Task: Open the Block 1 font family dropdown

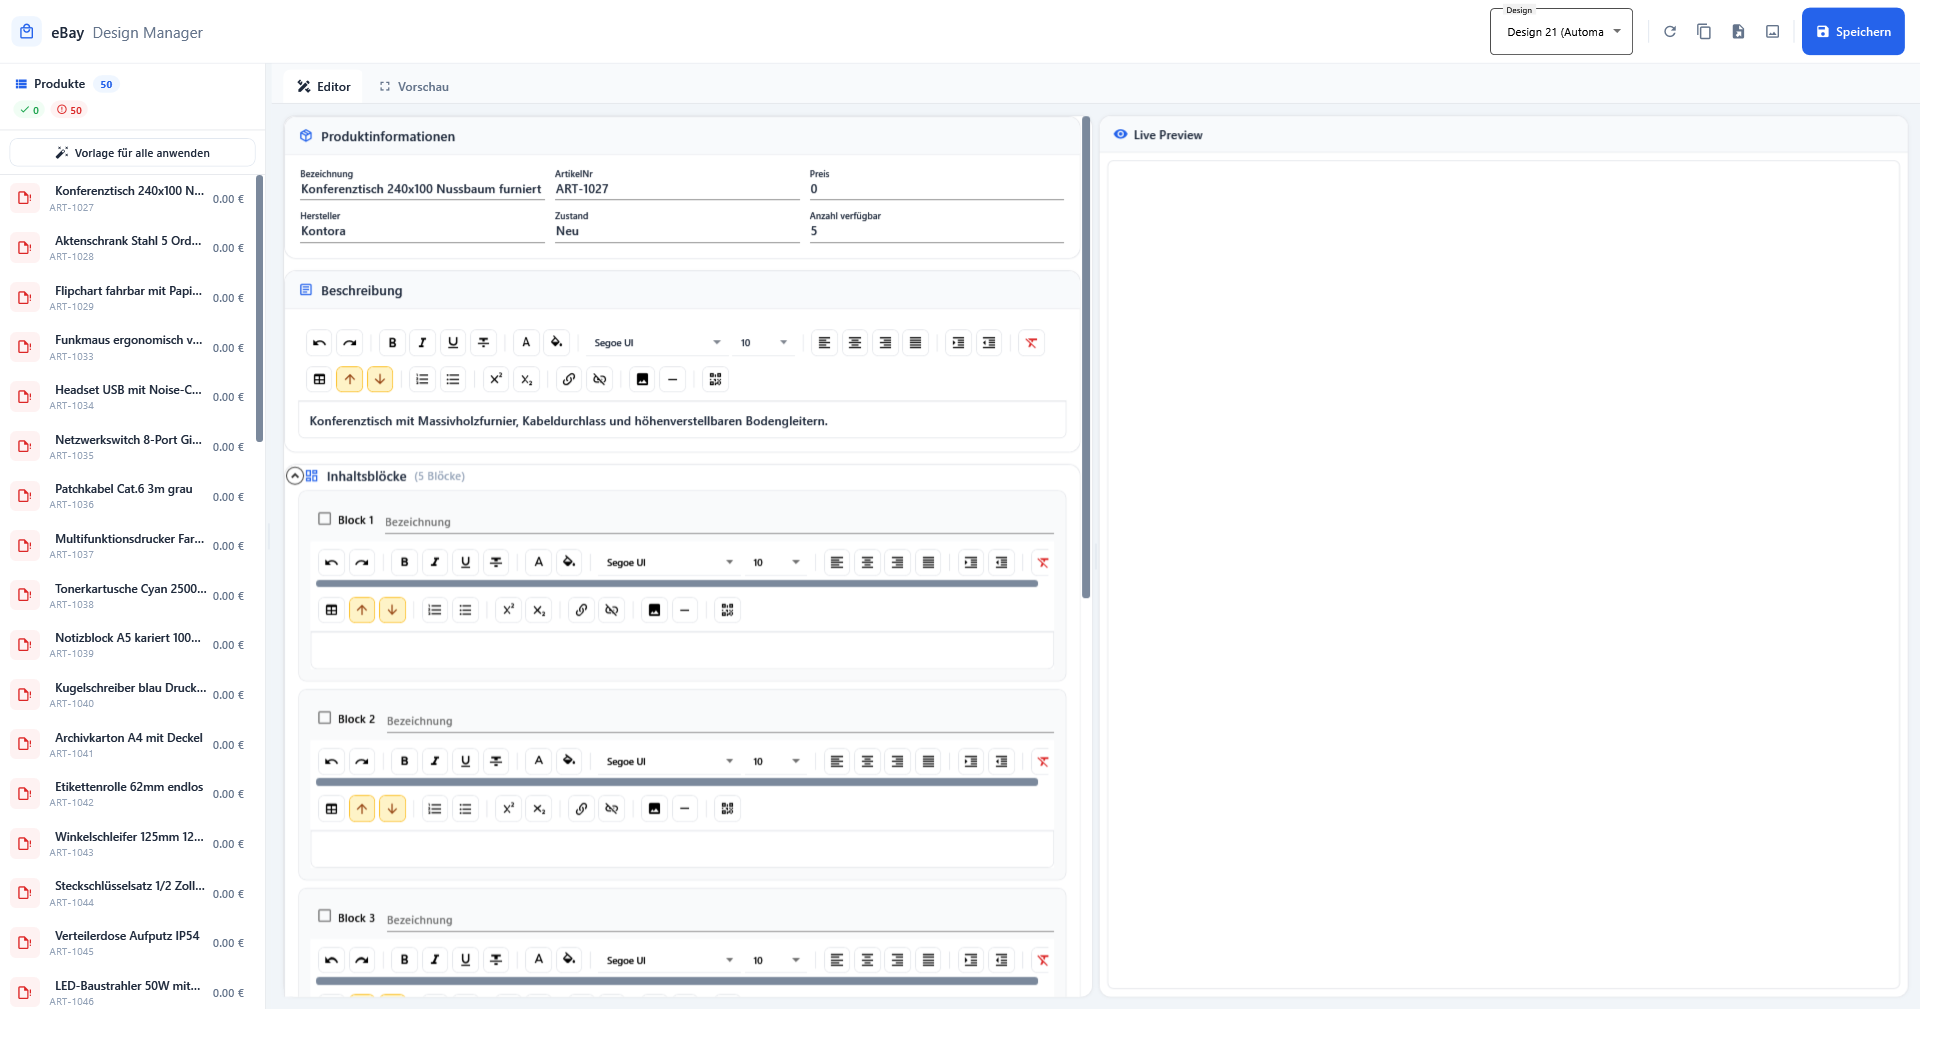Action: pyautogui.click(x=669, y=563)
